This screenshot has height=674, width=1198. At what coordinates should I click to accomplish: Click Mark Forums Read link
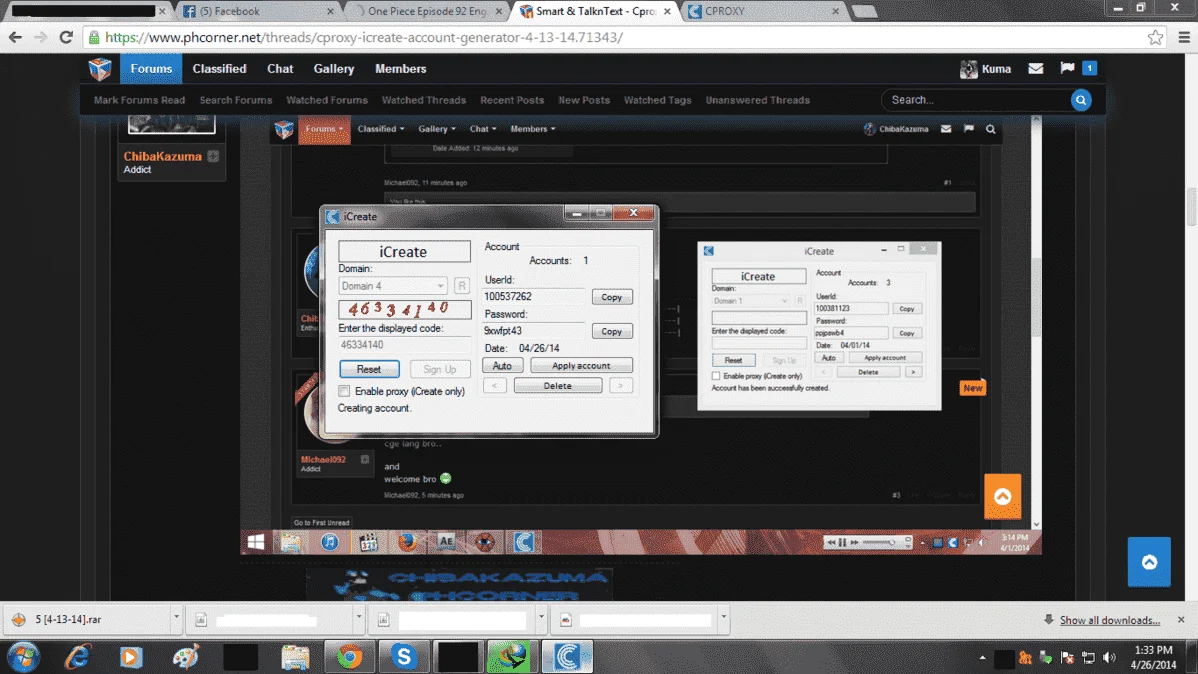139,100
